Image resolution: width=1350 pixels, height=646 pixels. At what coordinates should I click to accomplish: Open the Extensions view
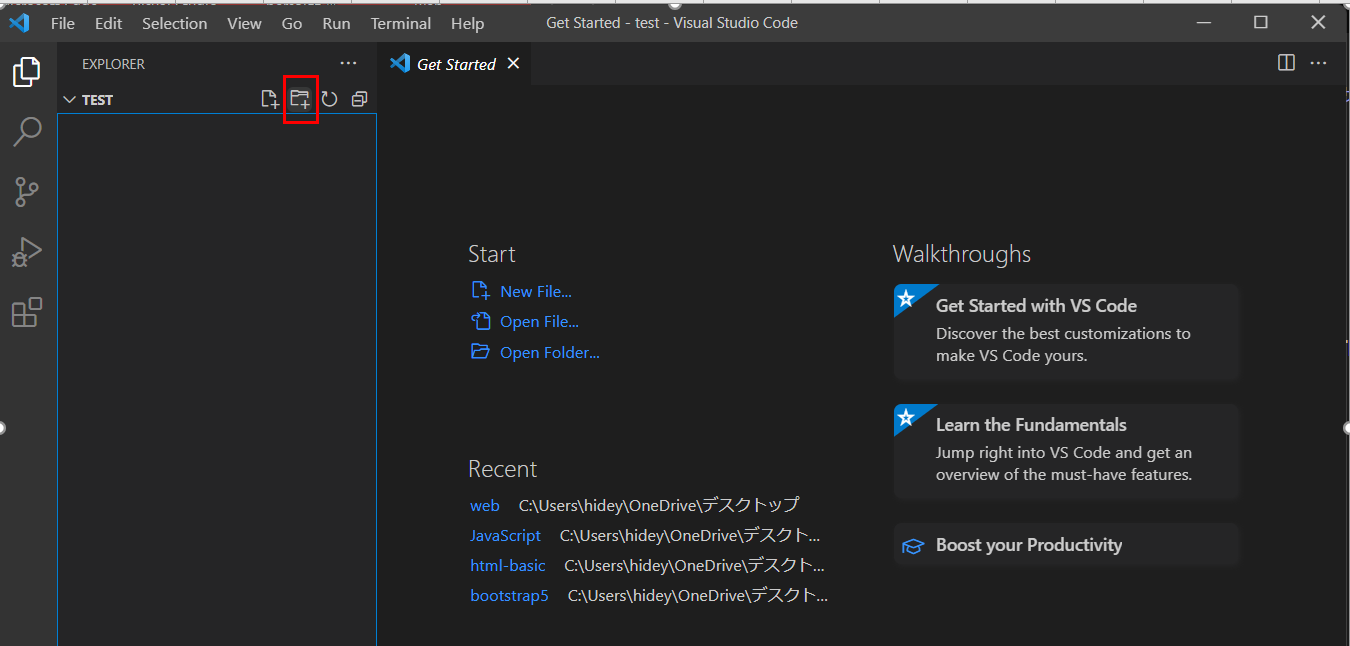[27, 313]
